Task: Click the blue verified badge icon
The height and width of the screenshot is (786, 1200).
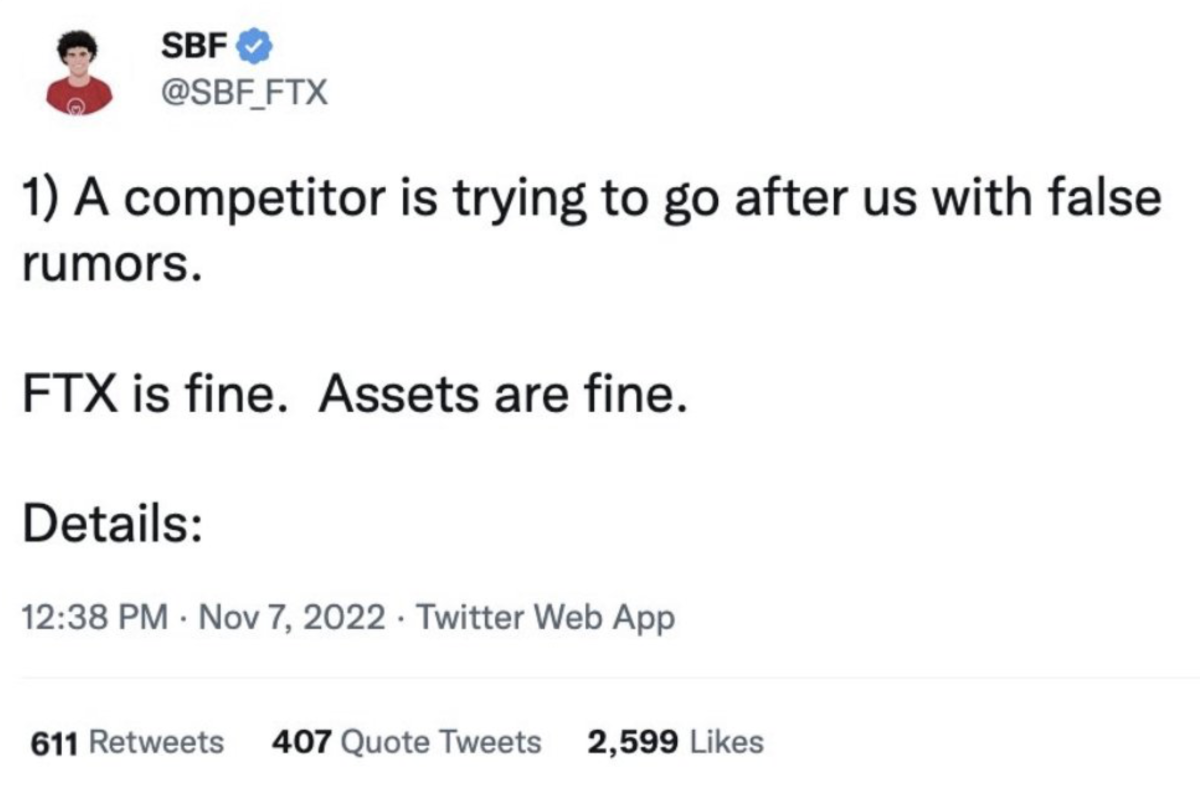Action: (254, 47)
